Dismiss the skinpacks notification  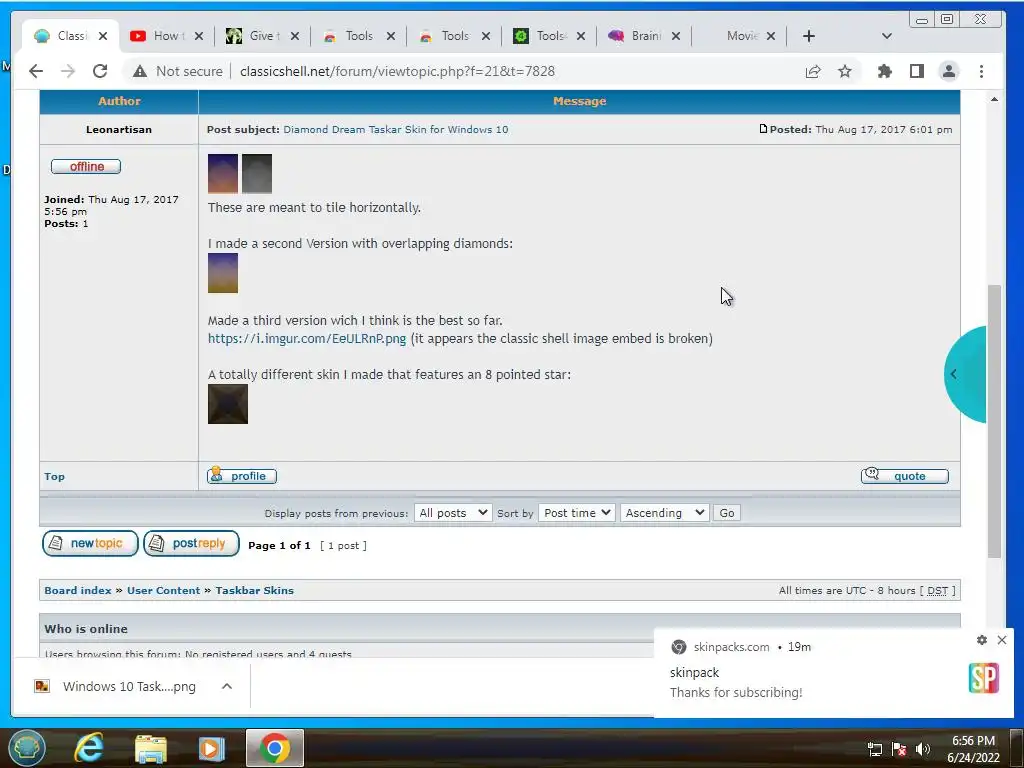(x=1002, y=640)
